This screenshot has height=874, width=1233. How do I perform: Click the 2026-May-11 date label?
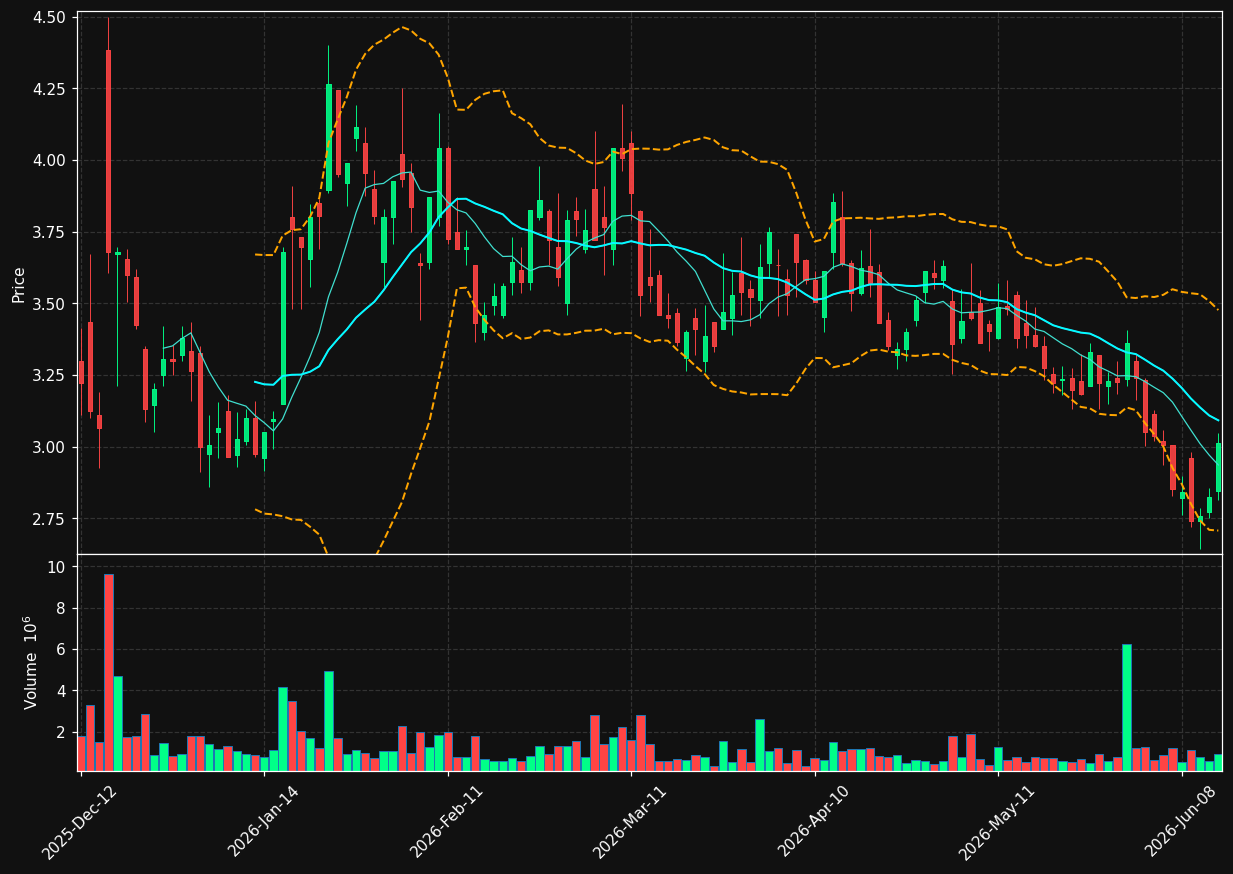coord(996,822)
